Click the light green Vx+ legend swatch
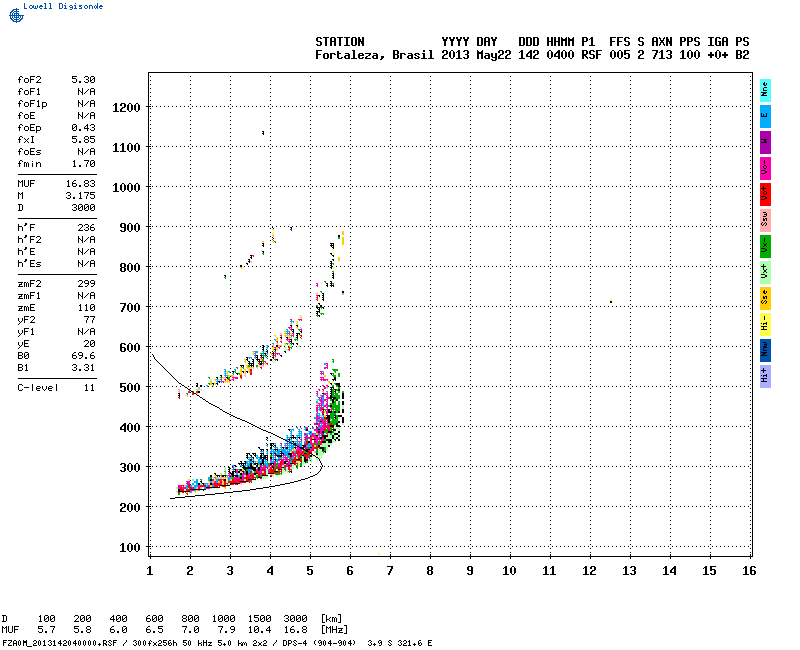The width and height of the screenshot is (800, 650). coord(765,271)
